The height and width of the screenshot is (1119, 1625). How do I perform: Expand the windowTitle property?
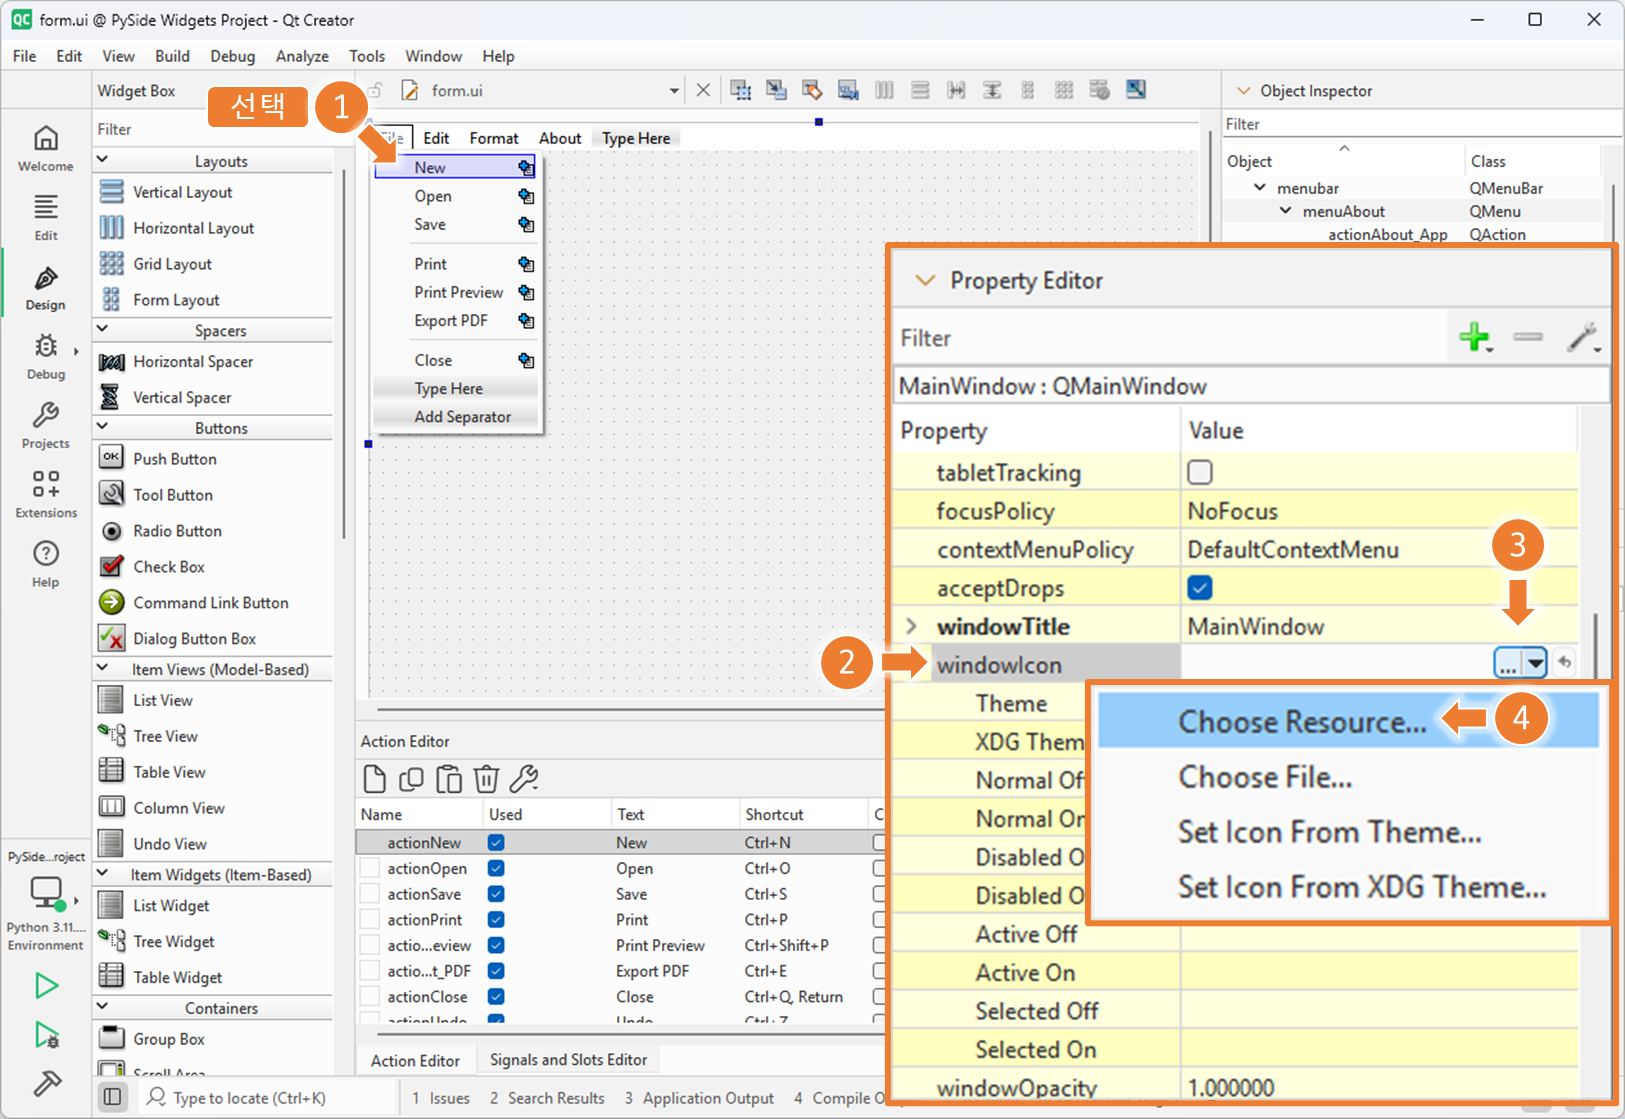[x=911, y=626]
